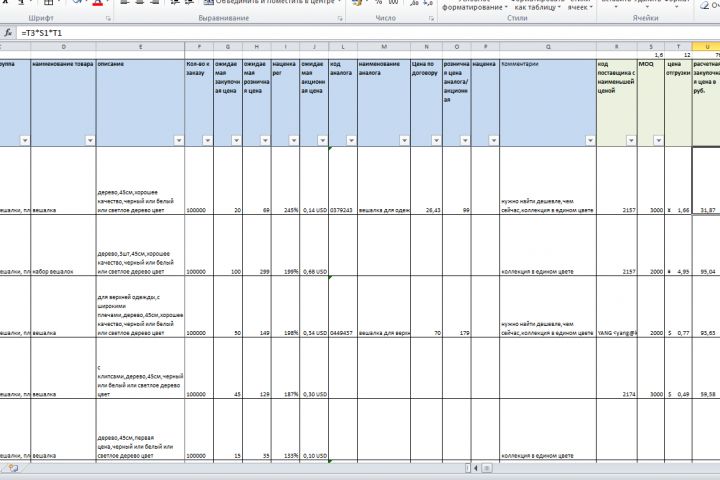This screenshot has width=720, height=480.
Task: Select cell with analog code 0379243
Action: tap(343, 181)
